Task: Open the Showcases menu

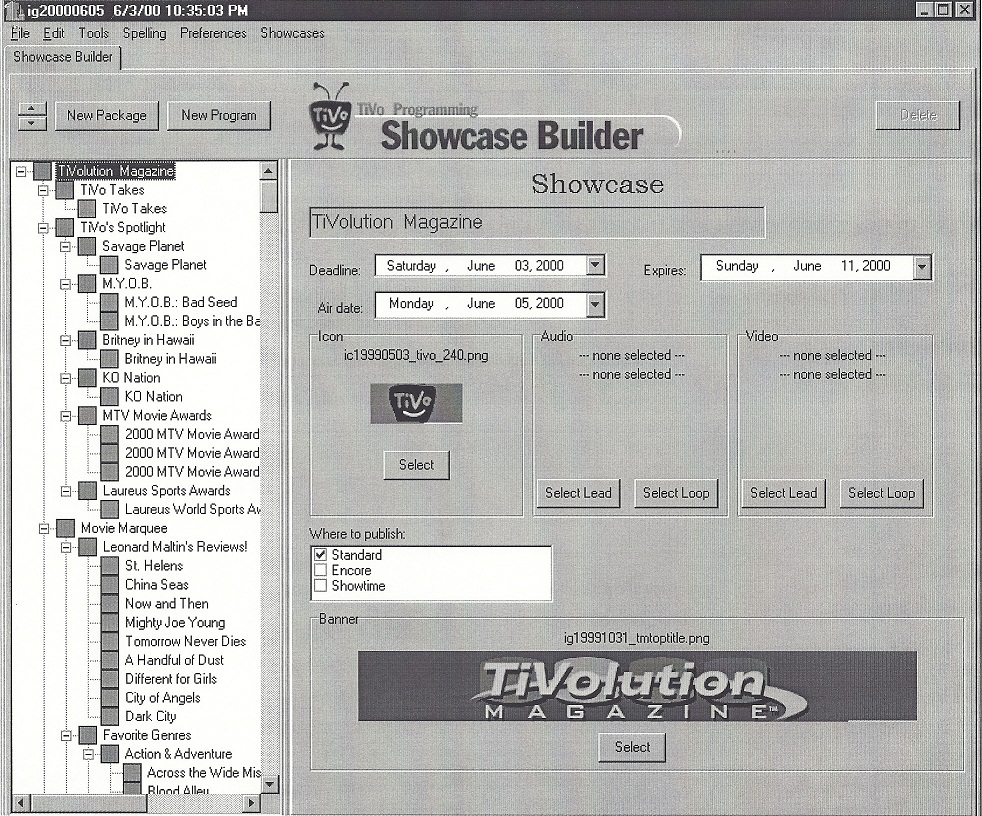Action: click(x=292, y=33)
